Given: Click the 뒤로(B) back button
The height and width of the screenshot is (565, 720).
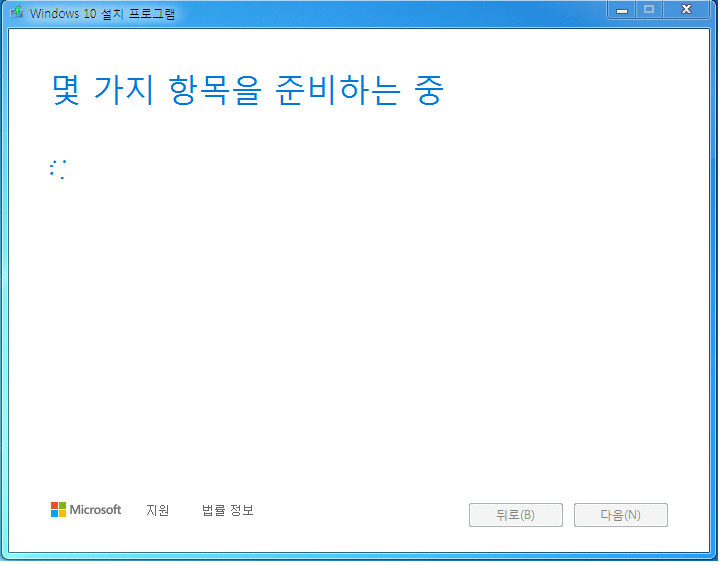Looking at the screenshot, I should pos(517,516).
